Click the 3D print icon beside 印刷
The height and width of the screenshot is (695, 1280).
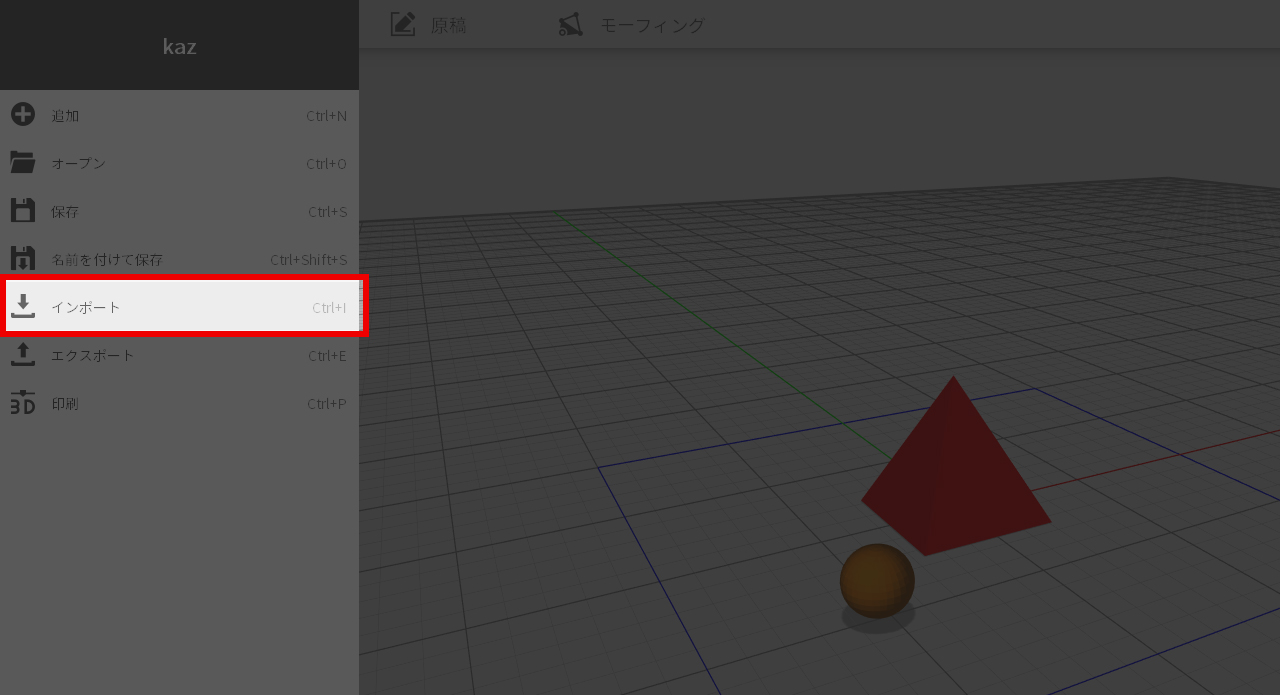[22, 403]
